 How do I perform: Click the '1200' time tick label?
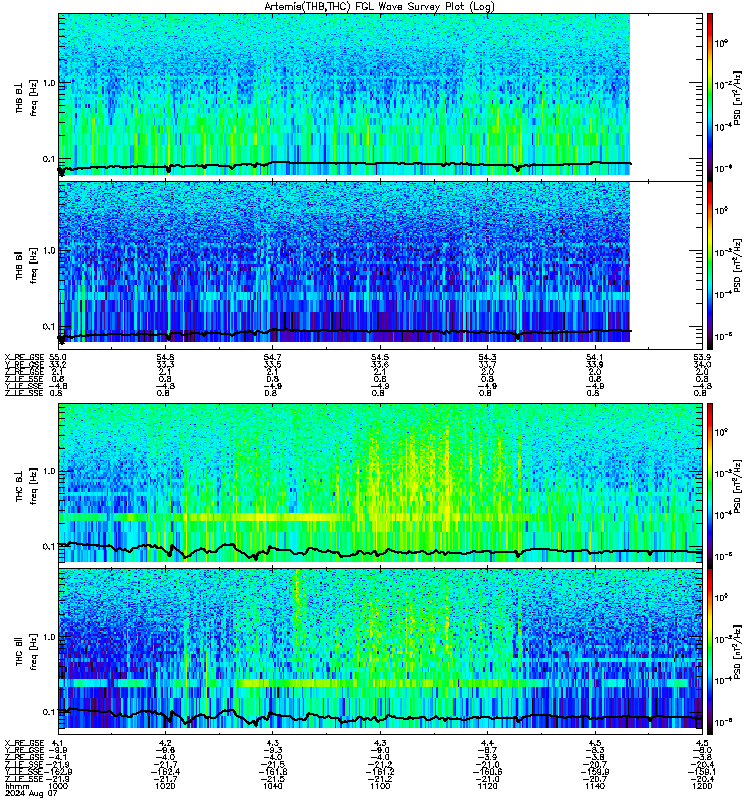[x=702, y=786]
